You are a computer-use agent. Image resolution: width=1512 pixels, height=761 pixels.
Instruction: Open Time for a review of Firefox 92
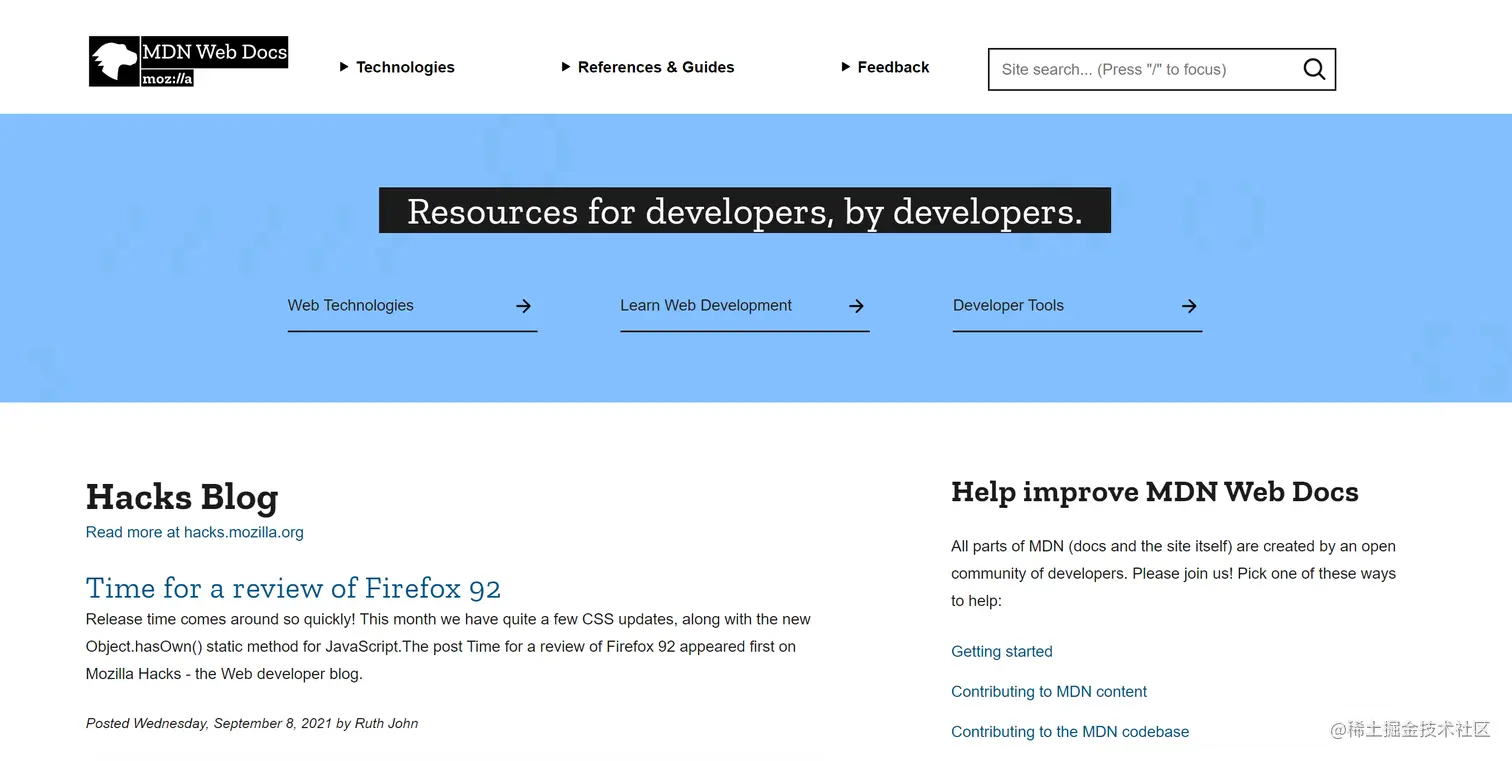[x=293, y=588]
